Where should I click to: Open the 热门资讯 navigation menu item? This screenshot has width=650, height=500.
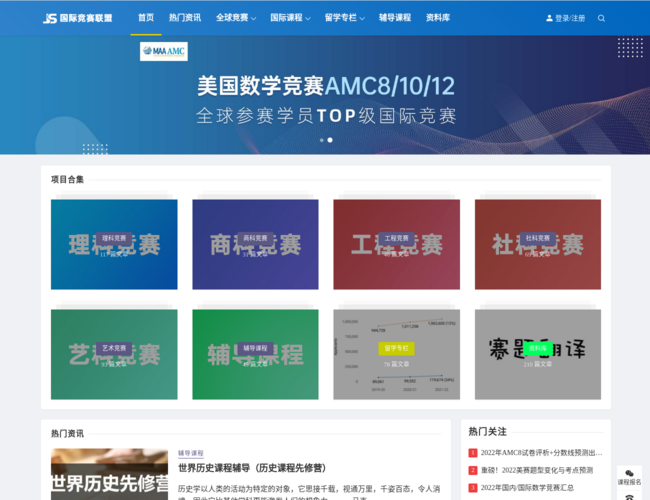[184, 18]
